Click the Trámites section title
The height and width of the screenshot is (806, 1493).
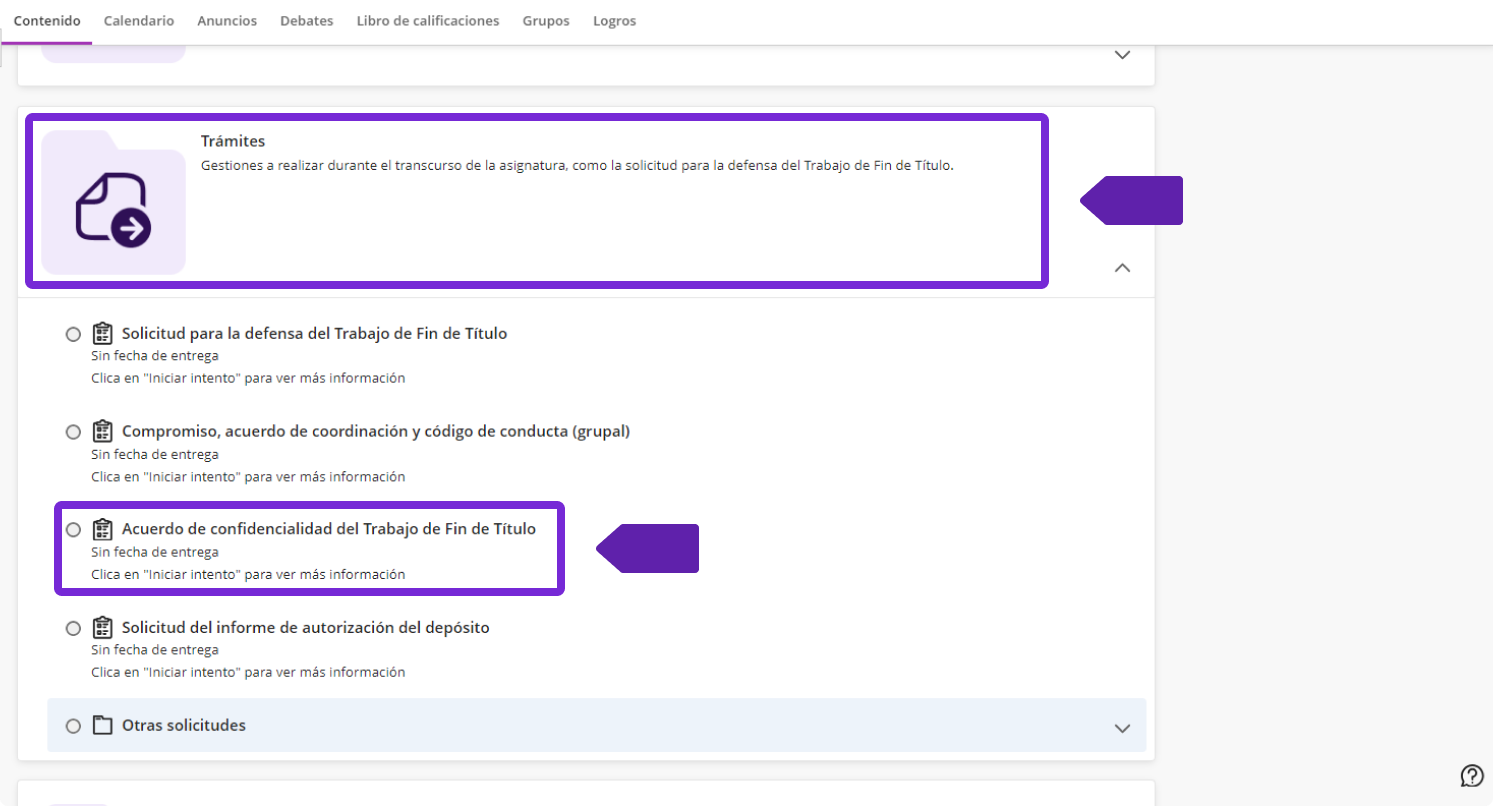[233, 141]
